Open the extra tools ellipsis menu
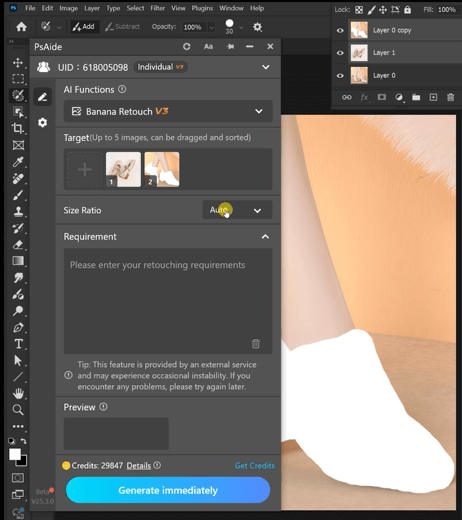 [18, 426]
